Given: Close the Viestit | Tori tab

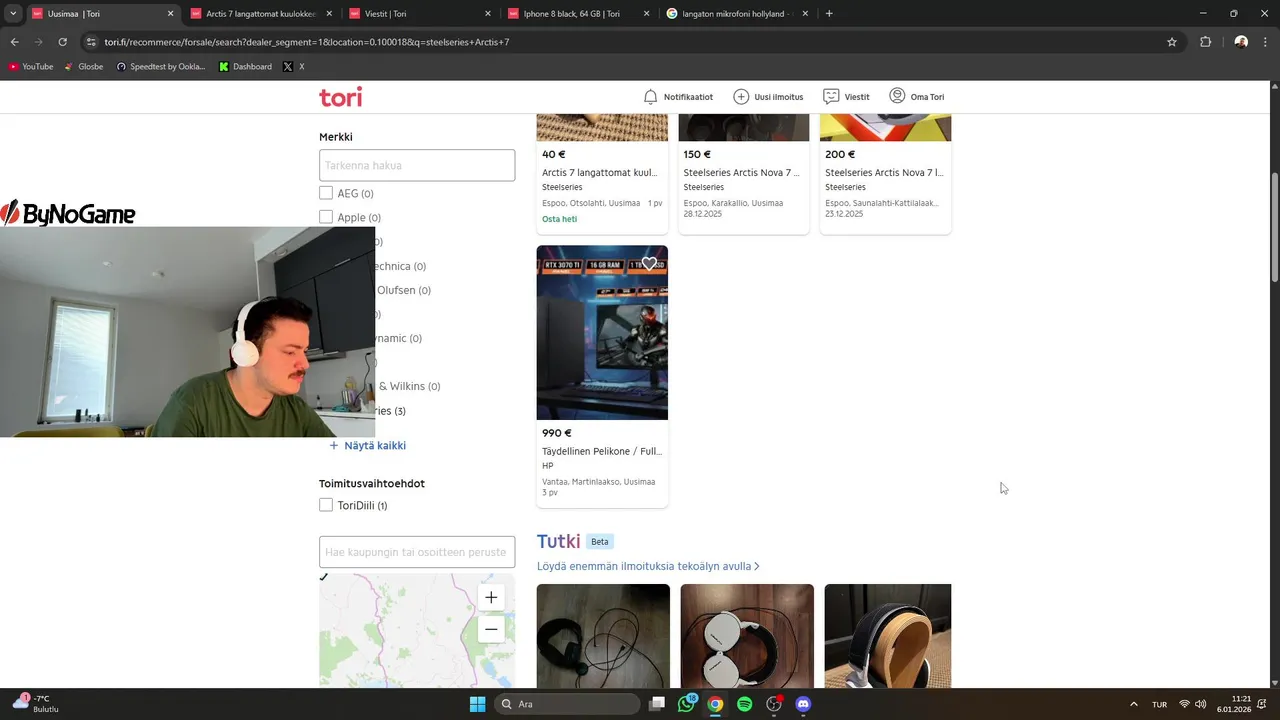Looking at the screenshot, I should (488, 14).
